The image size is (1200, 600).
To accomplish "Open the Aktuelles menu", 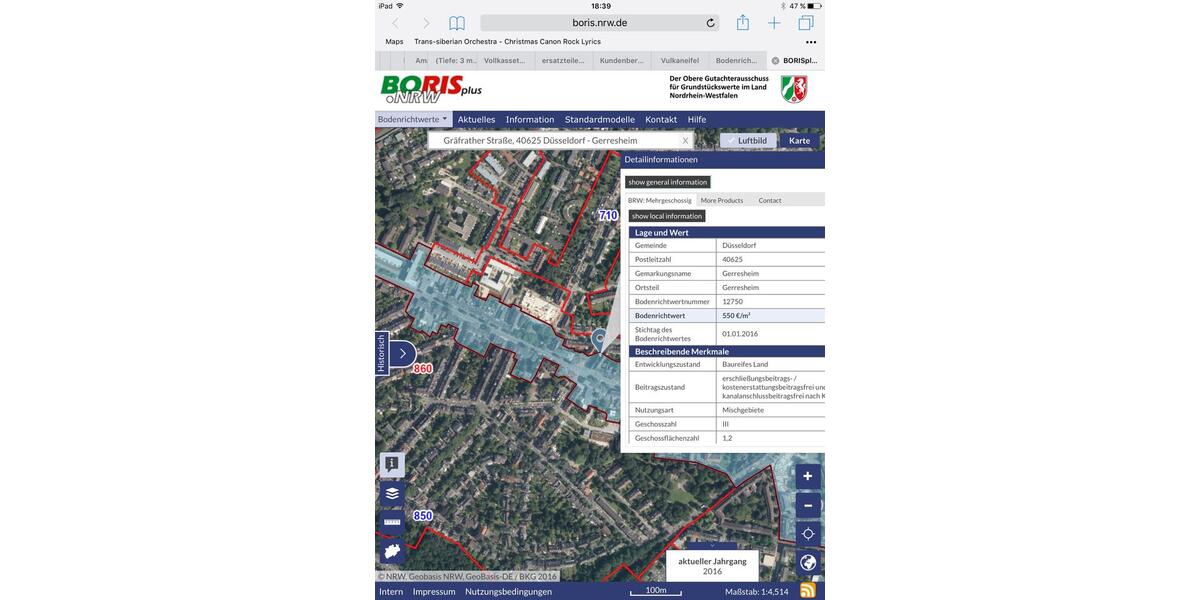I will click(476, 119).
